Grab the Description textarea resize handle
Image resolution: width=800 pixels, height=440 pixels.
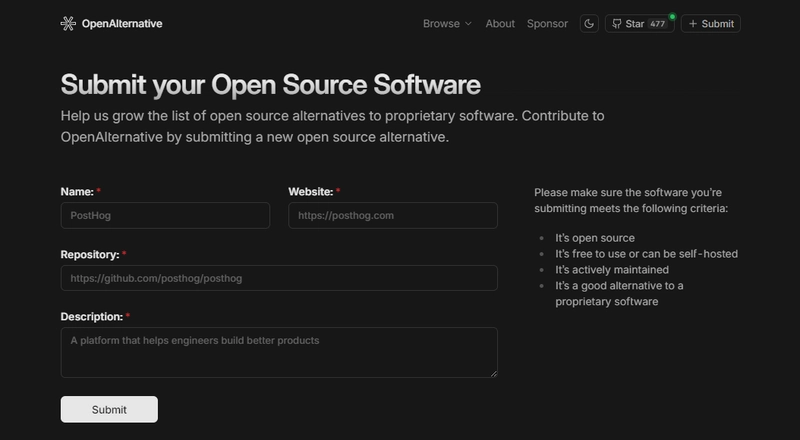[493, 374]
